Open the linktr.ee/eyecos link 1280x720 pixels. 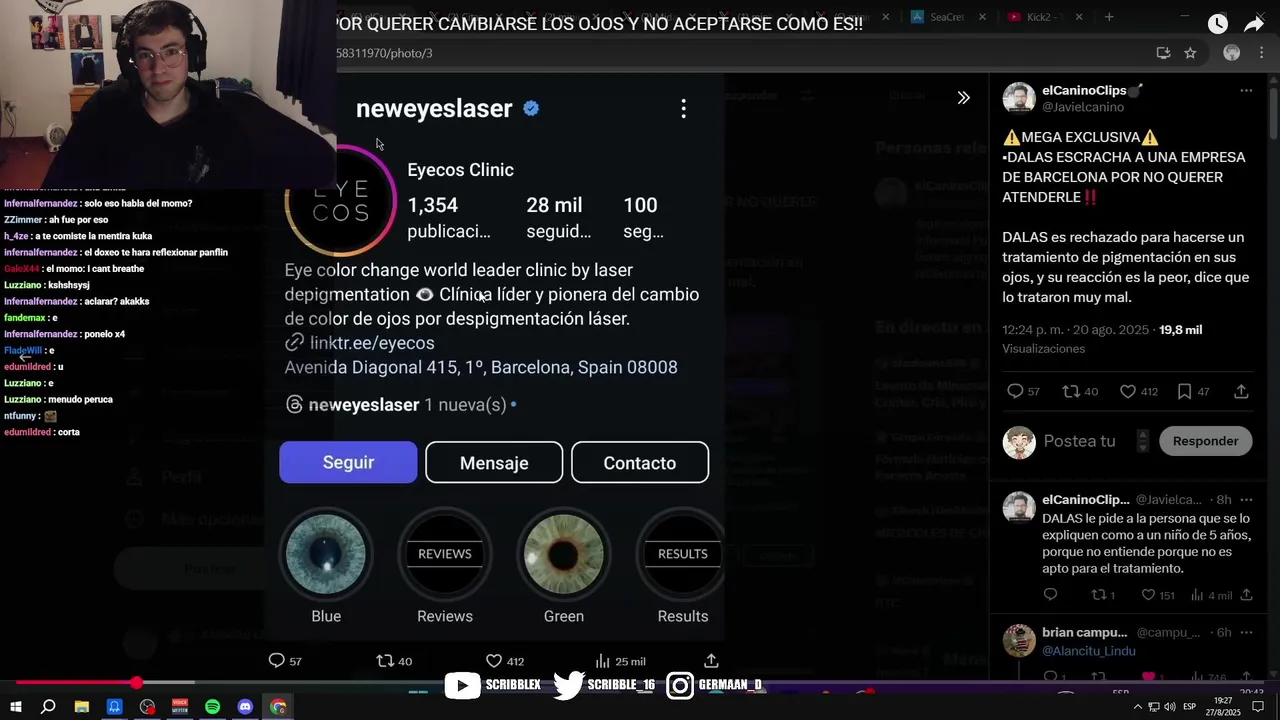point(372,343)
